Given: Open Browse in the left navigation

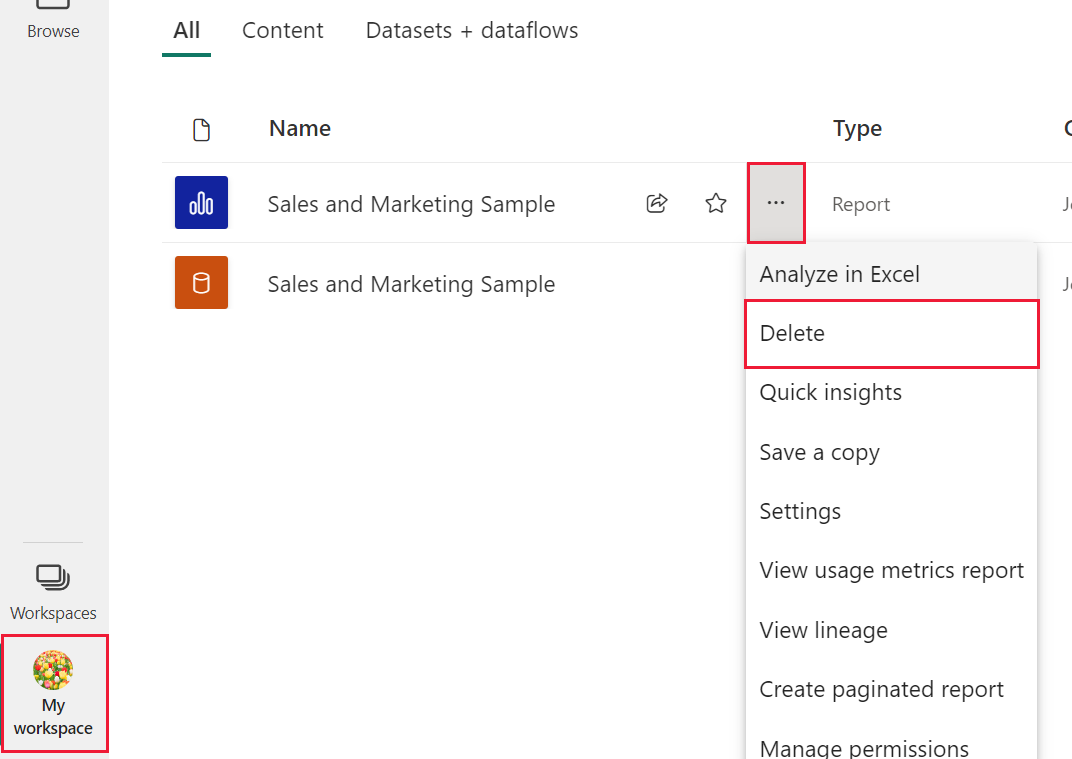Looking at the screenshot, I should pos(53,21).
